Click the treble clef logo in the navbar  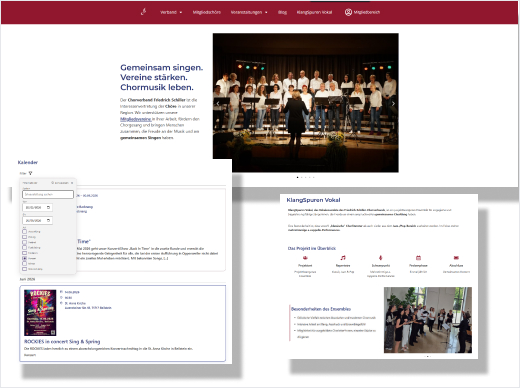point(143,12)
